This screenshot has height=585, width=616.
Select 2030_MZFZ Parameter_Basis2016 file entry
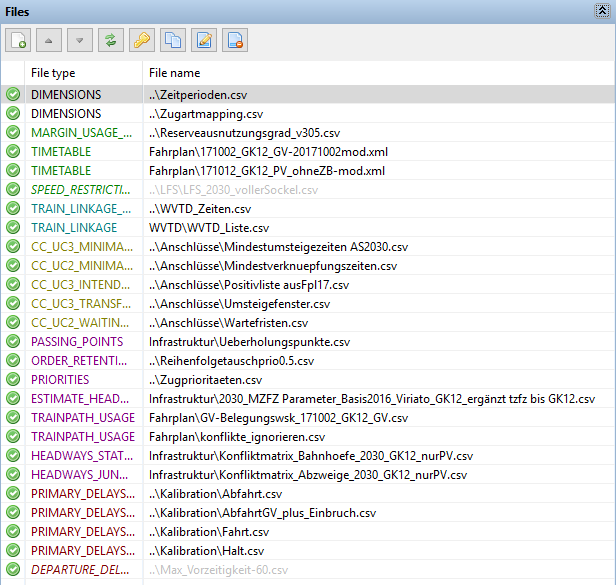(372, 399)
